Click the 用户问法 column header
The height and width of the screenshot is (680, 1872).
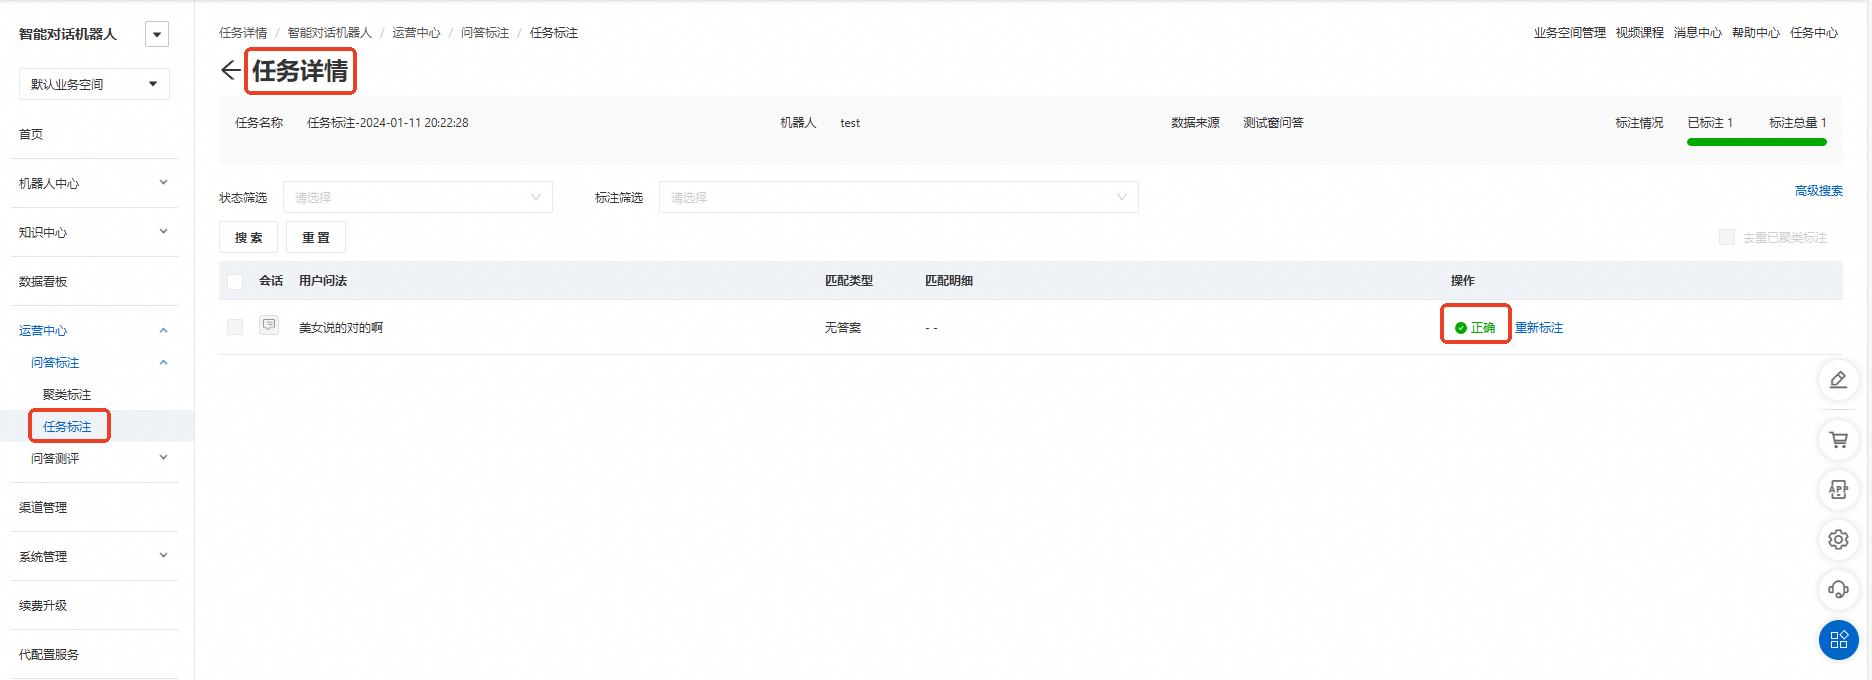click(323, 281)
